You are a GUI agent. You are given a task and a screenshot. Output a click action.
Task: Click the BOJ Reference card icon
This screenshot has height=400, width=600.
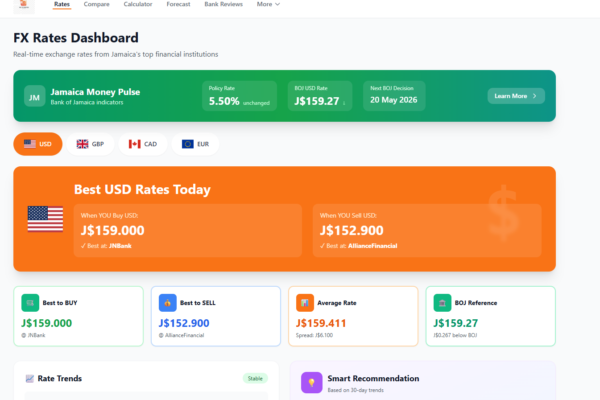point(443,303)
